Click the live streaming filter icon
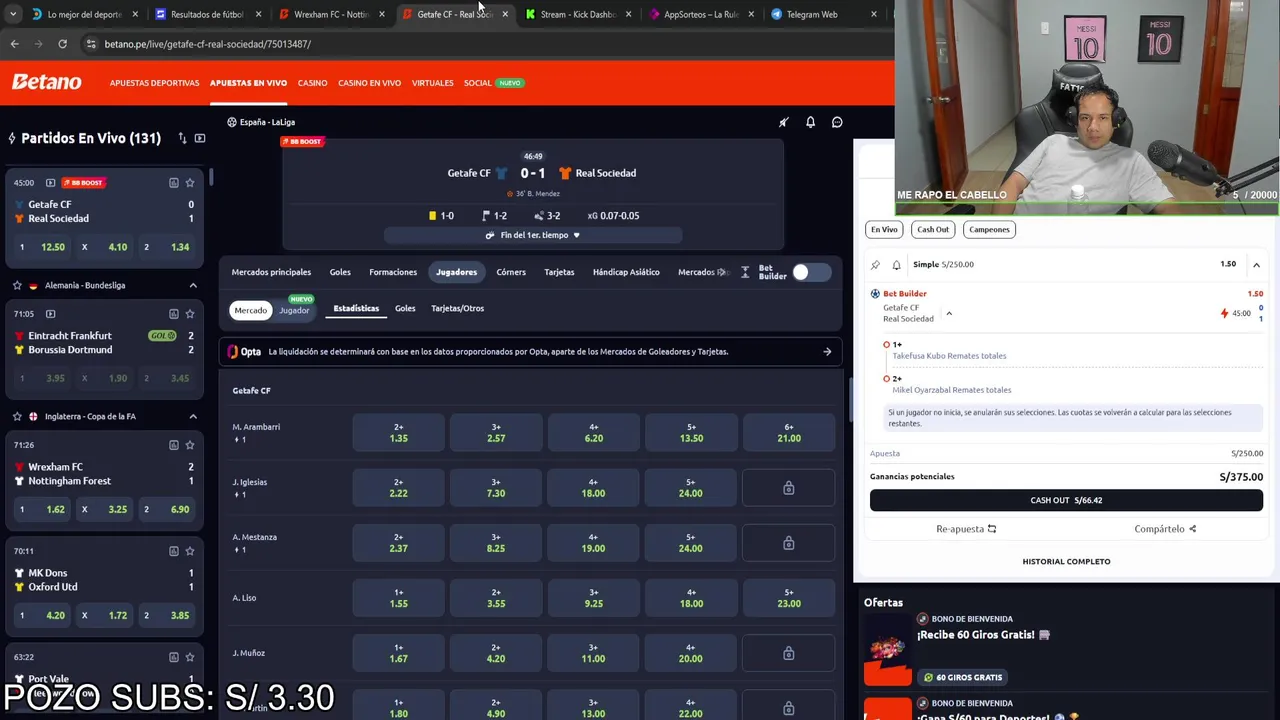This screenshot has width=1280, height=720. pos(200,138)
